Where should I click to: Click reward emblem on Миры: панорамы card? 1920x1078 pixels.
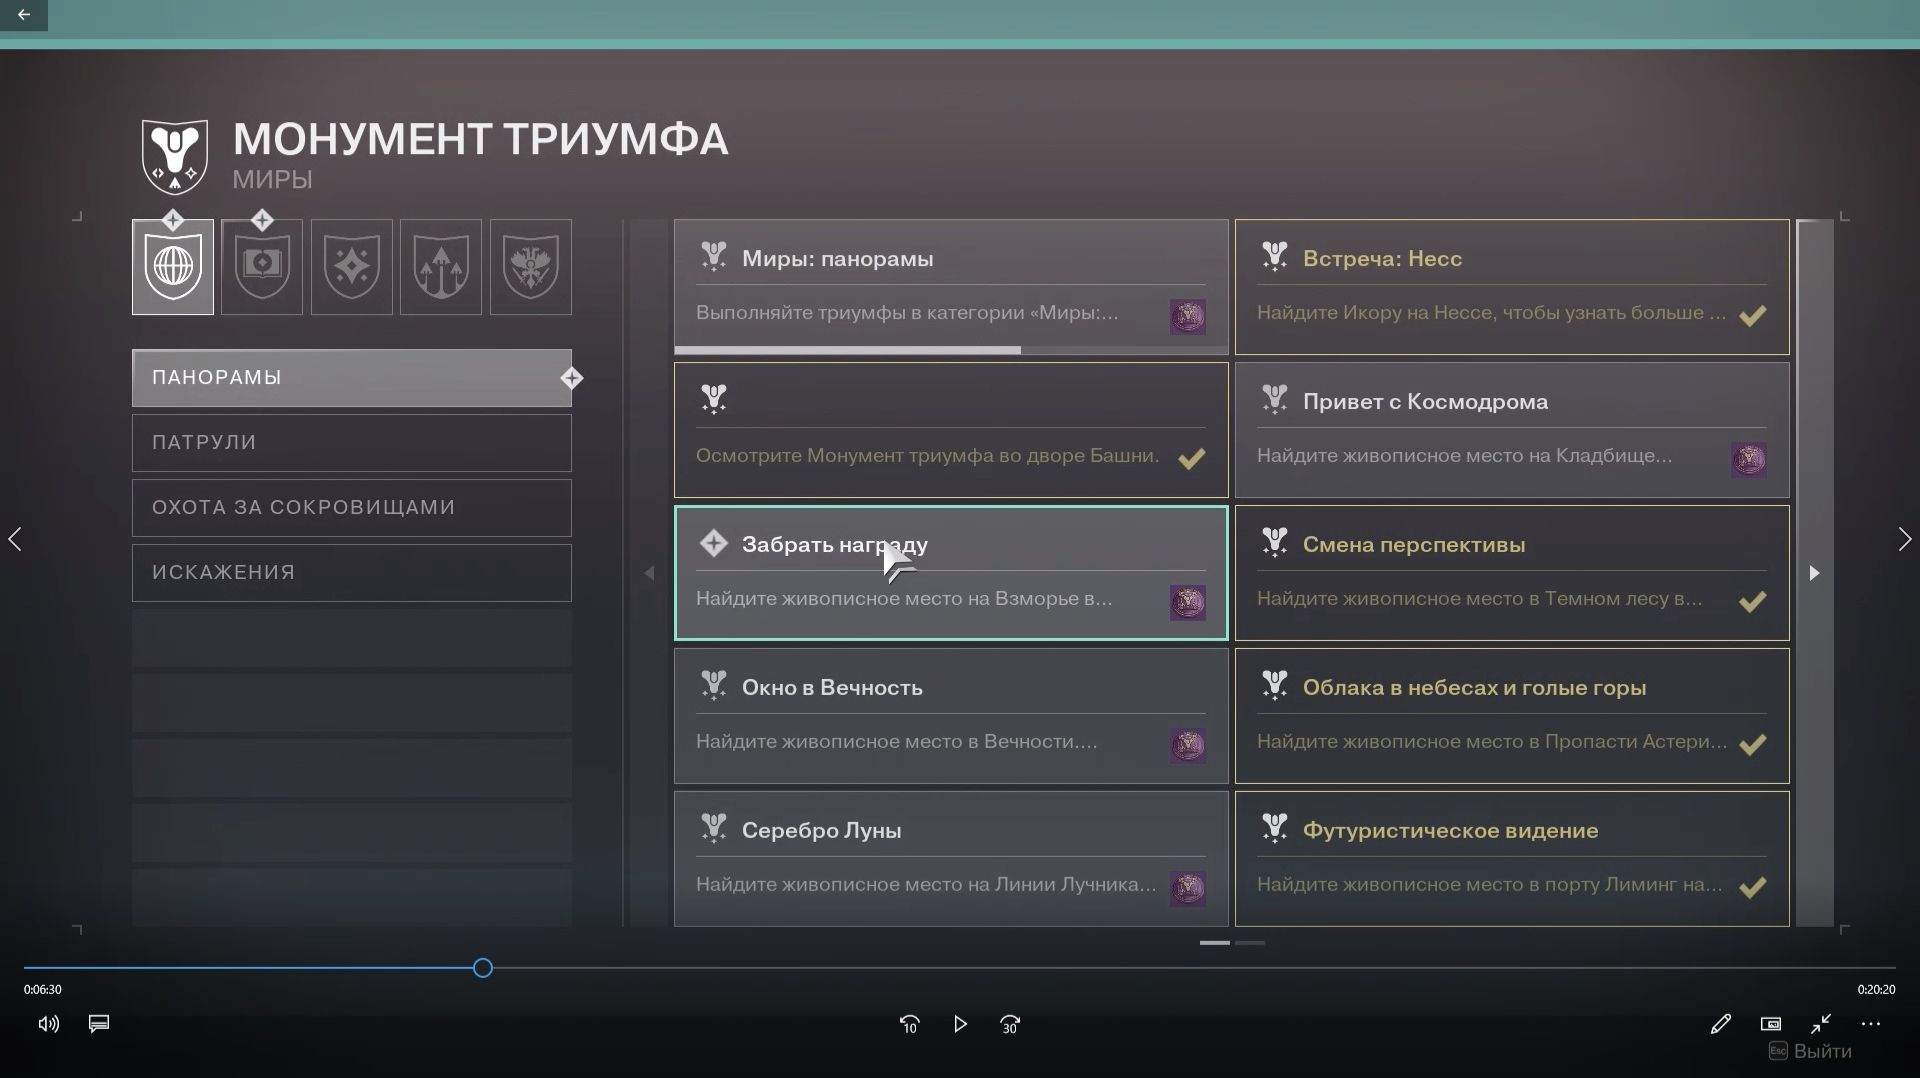click(1188, 317)
